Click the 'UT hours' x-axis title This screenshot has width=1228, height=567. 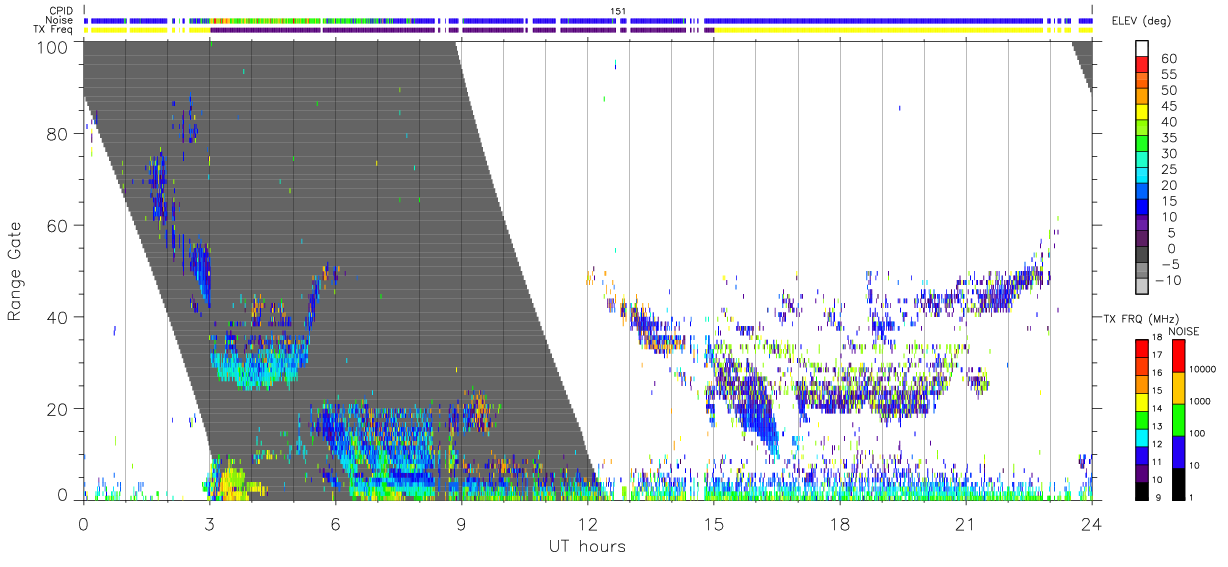[586, 546]
